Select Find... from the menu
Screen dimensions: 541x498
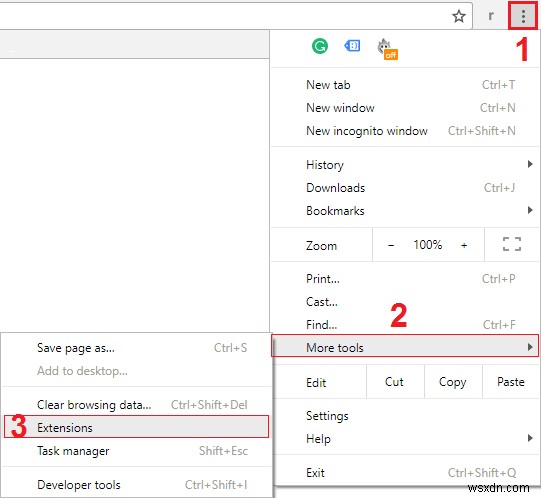tap(405, 325)
